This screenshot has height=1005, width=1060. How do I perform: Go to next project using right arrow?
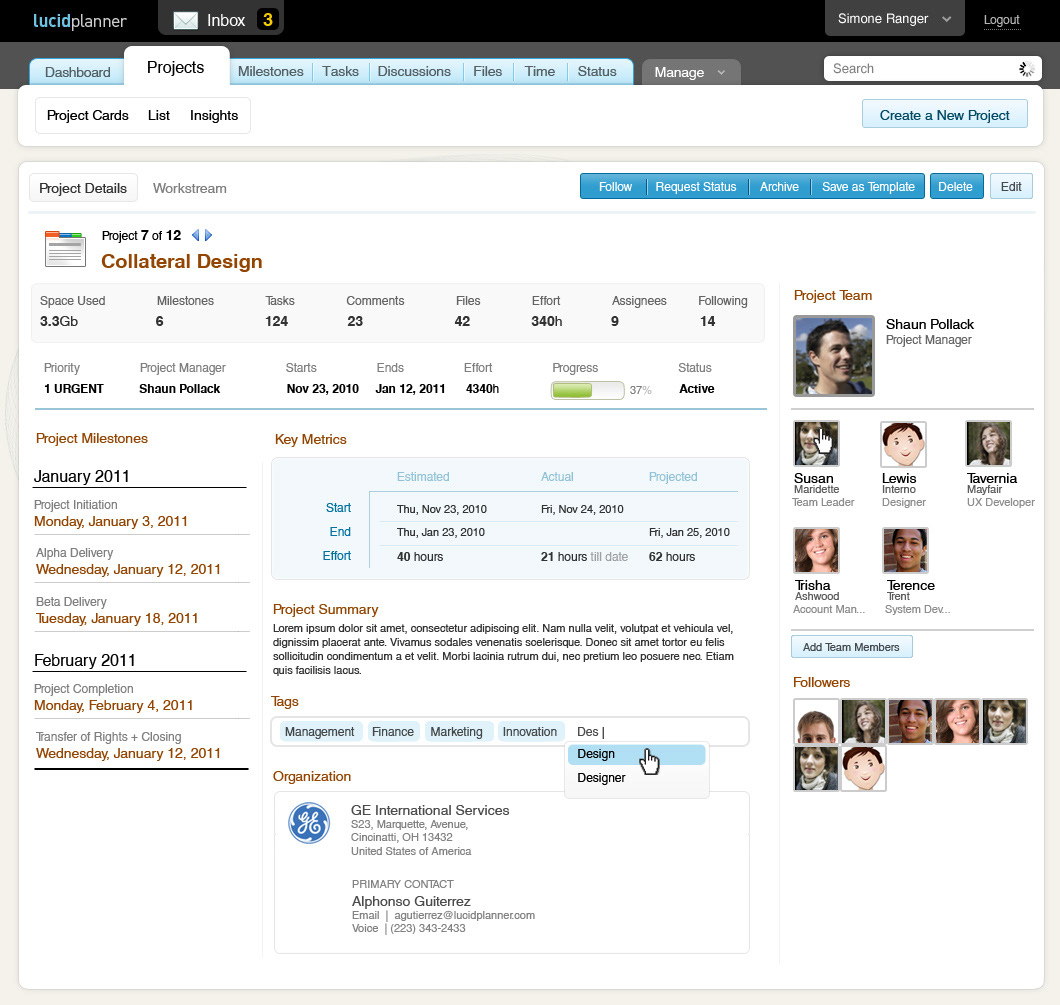pos(209,236)
